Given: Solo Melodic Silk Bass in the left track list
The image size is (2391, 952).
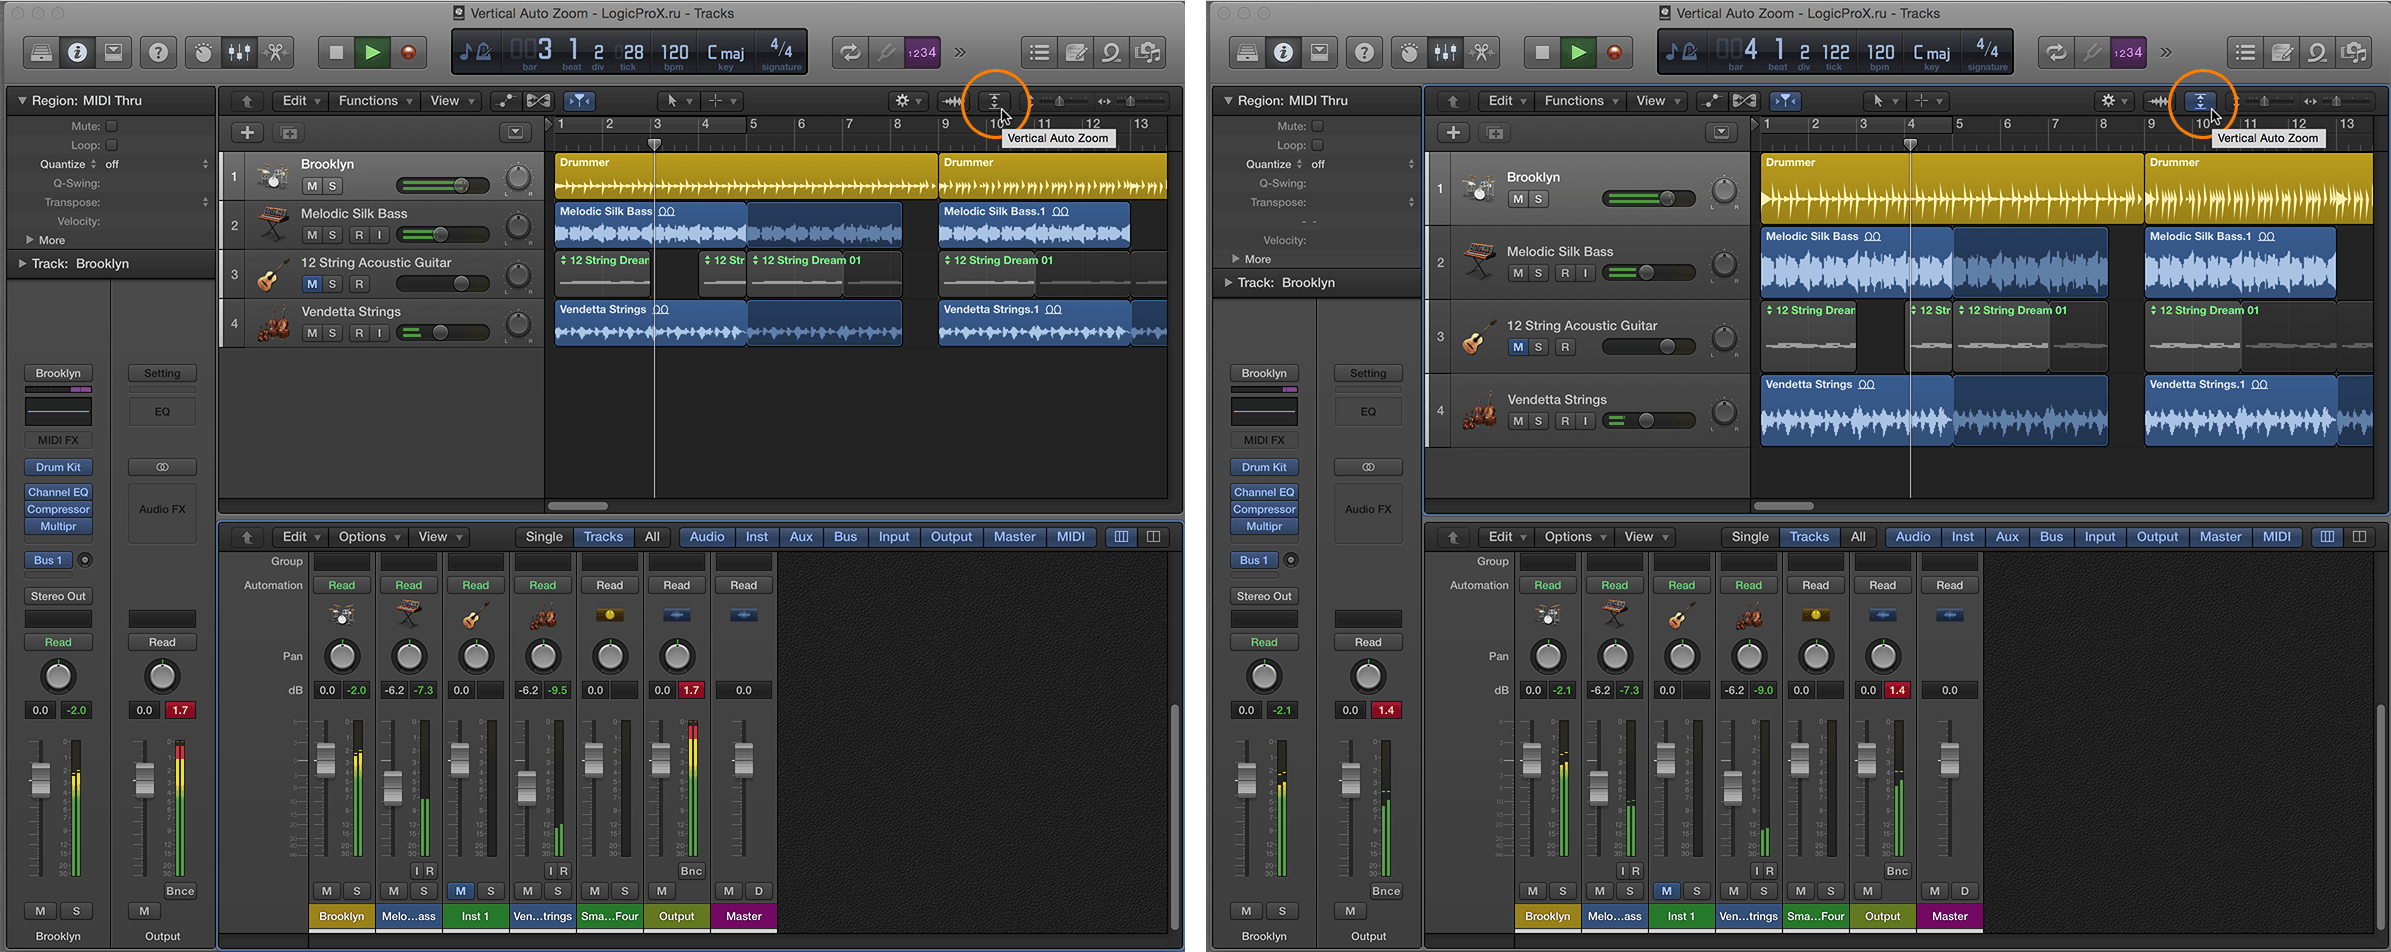Looking at the screenshot, I should point(333,235).
